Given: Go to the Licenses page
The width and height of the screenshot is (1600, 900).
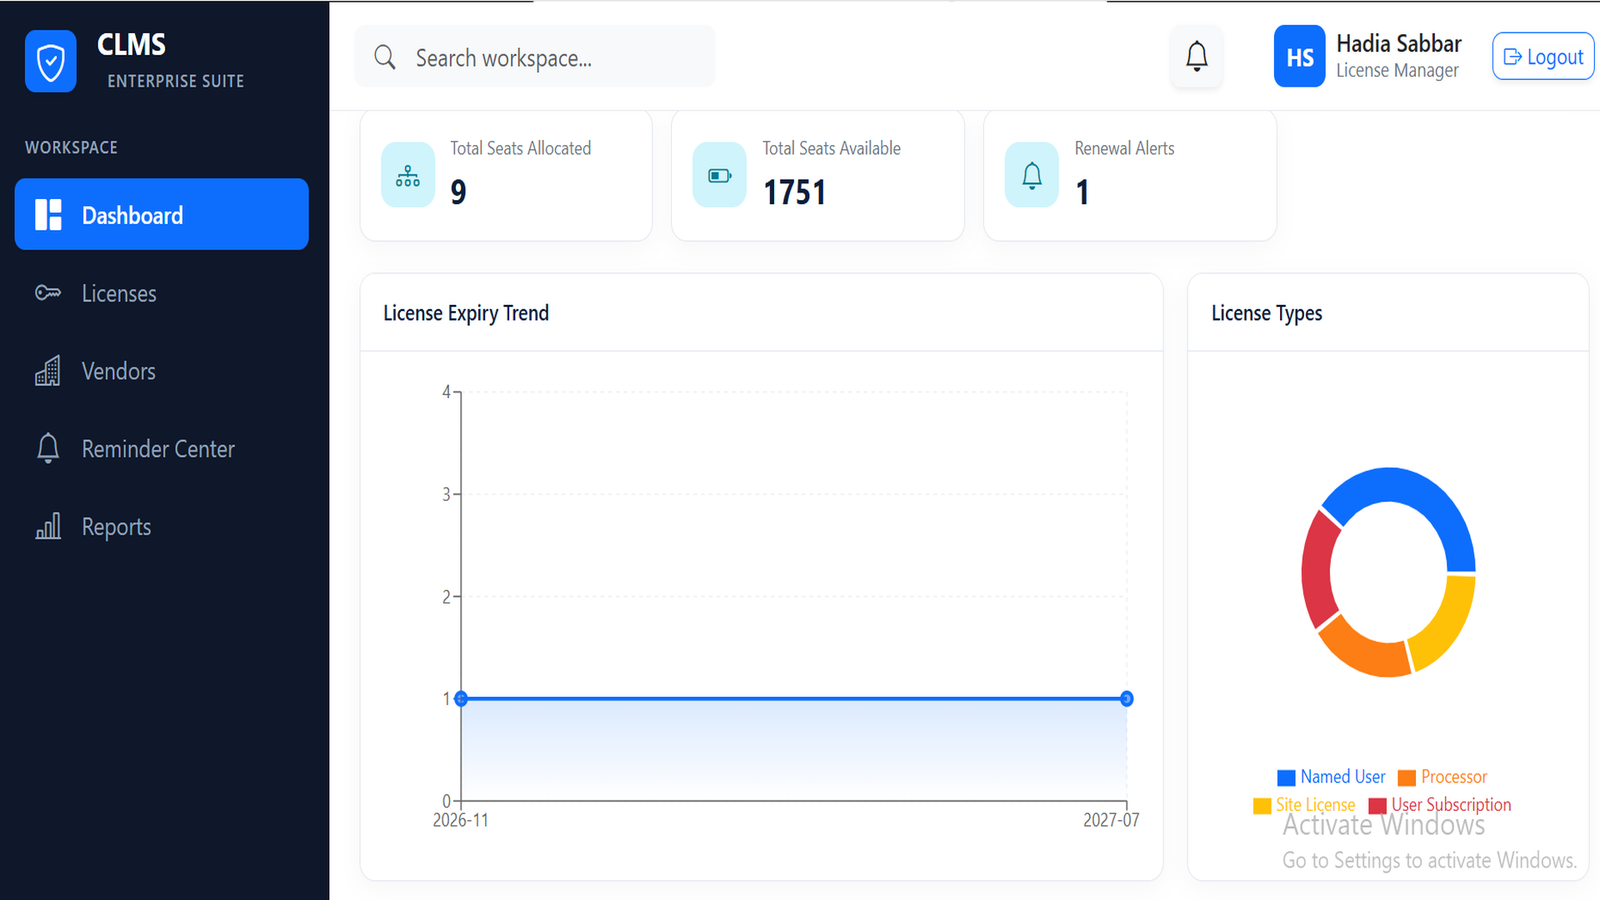Looking at the screenshot, I should (162, 293).
